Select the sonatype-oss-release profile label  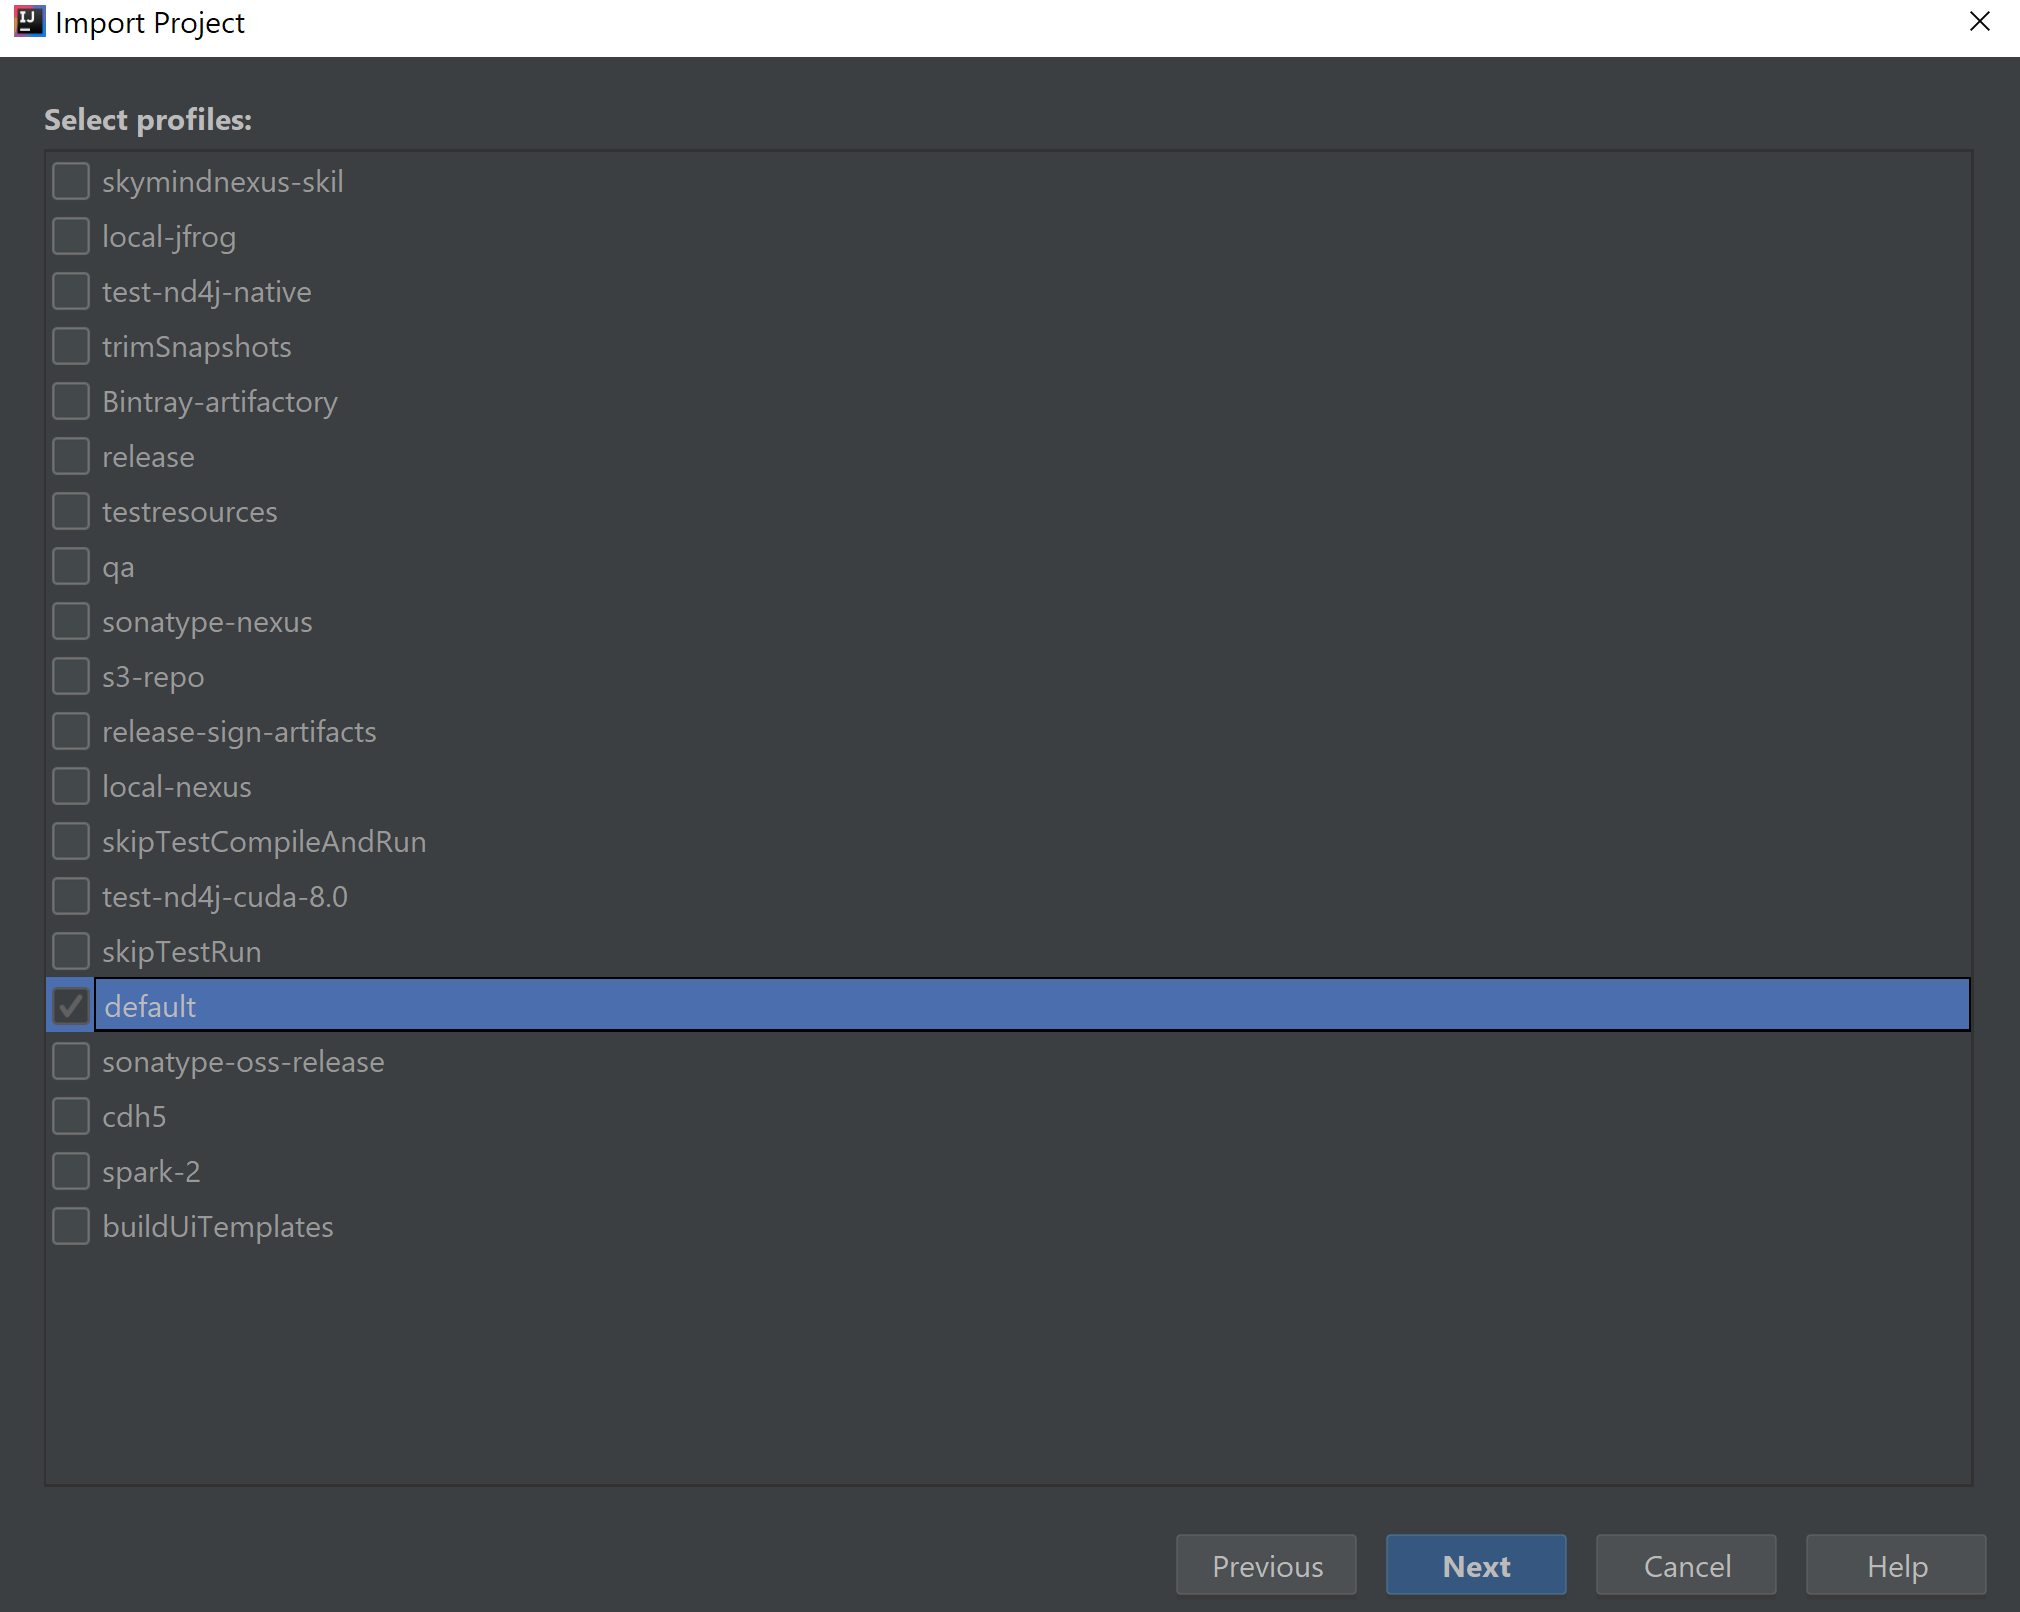[243, 1062]
